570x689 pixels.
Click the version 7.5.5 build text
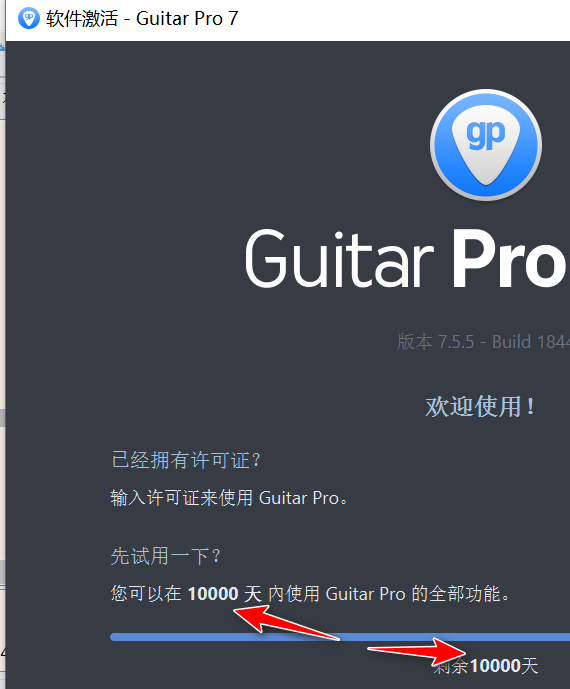coord(483,342)
